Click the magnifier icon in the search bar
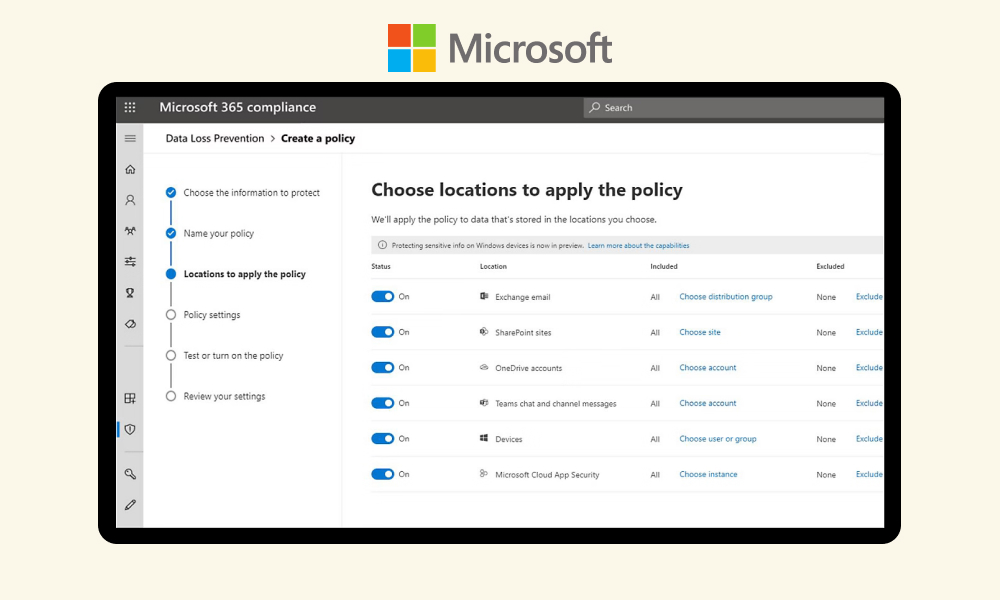 (x=594, y=107)
